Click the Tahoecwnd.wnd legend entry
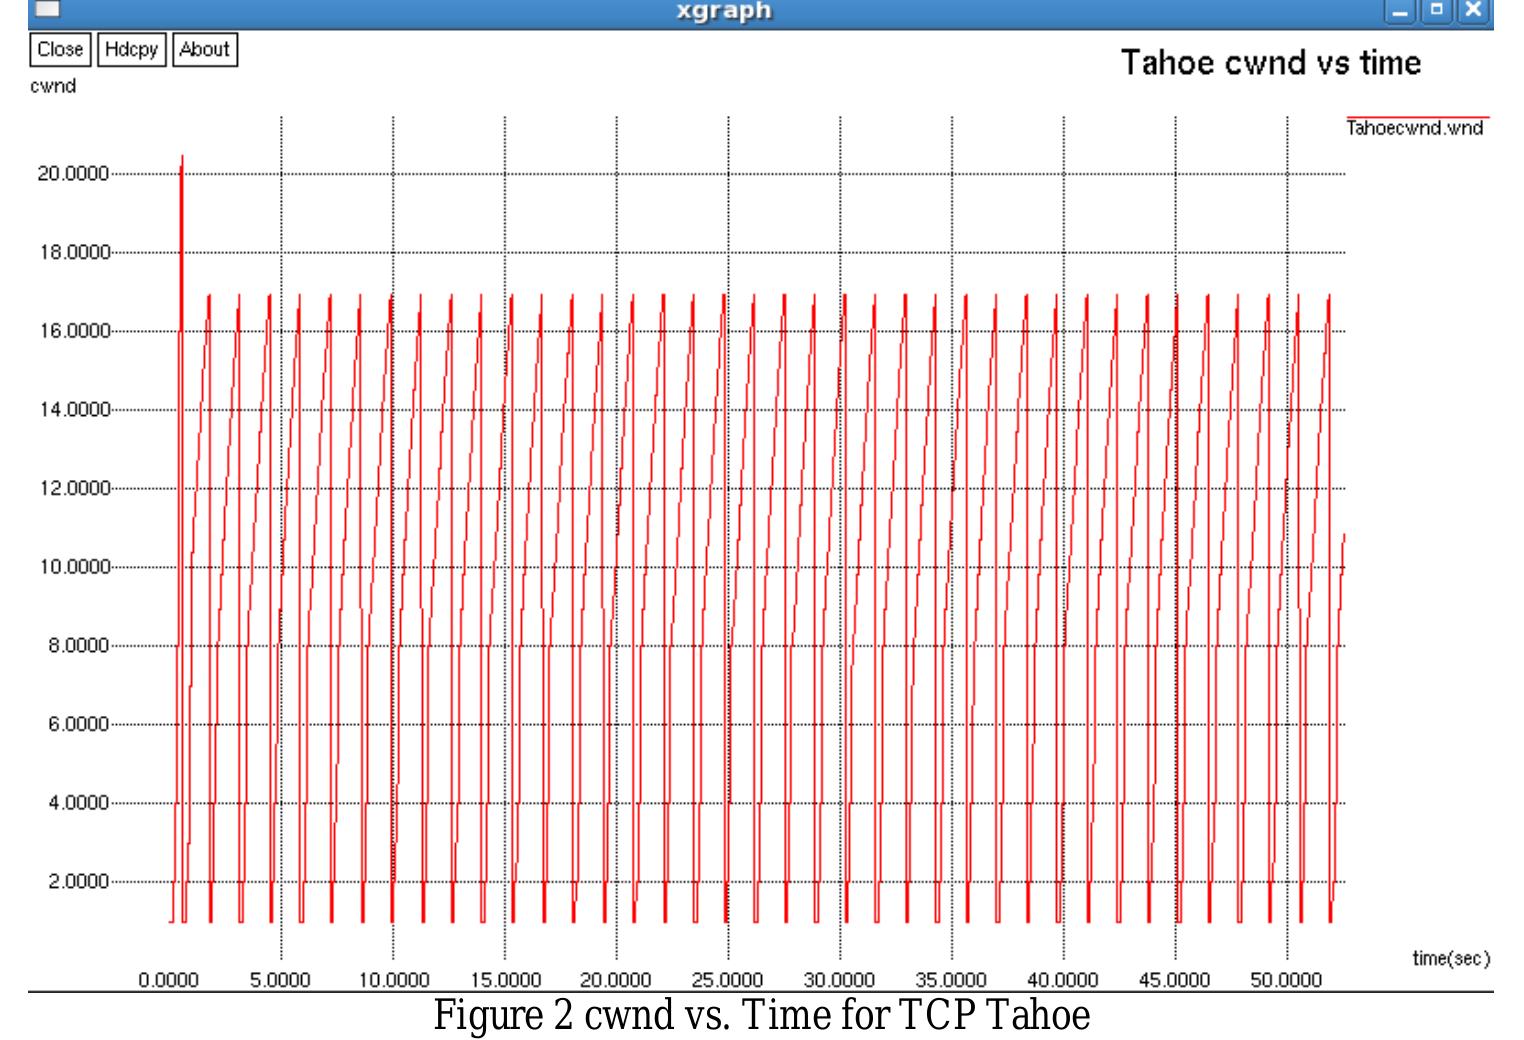Image resolution: width=1524 pixels, height=1040 pixels. pyautogui.click(x=1415, y=128)
